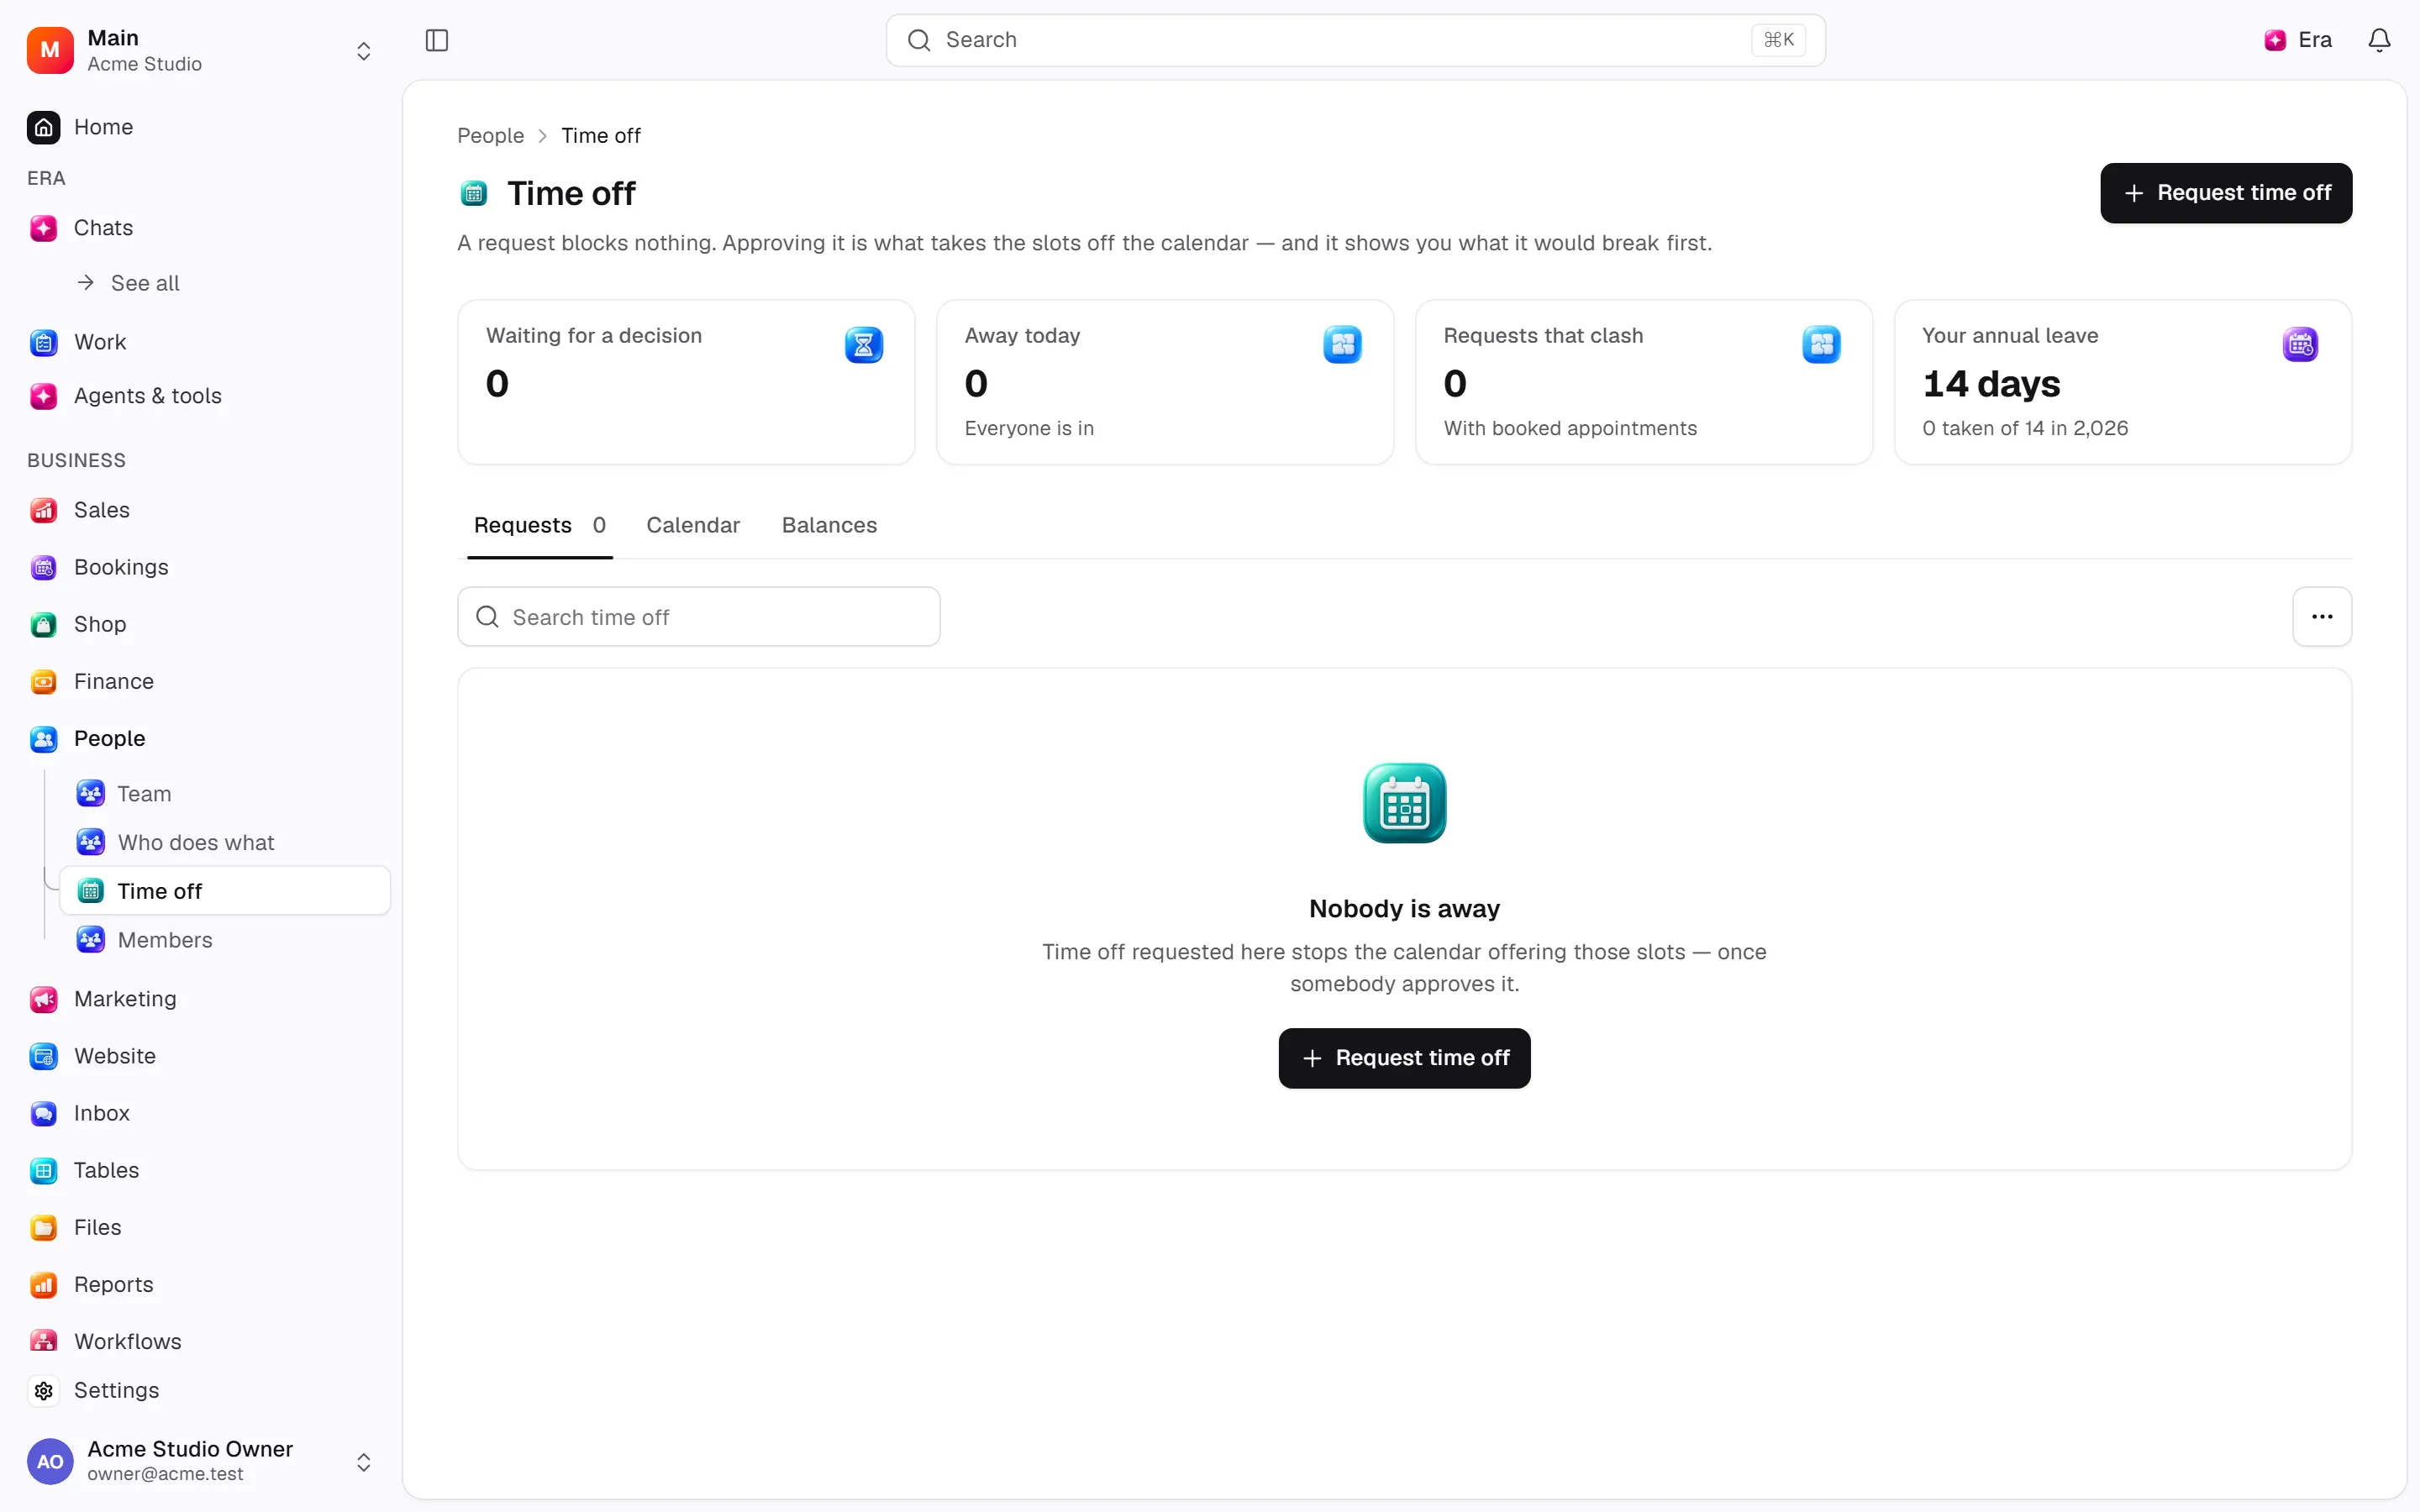Collapse the People section in sidebar
The image size is (2420, 1512).
click(109, 739)
